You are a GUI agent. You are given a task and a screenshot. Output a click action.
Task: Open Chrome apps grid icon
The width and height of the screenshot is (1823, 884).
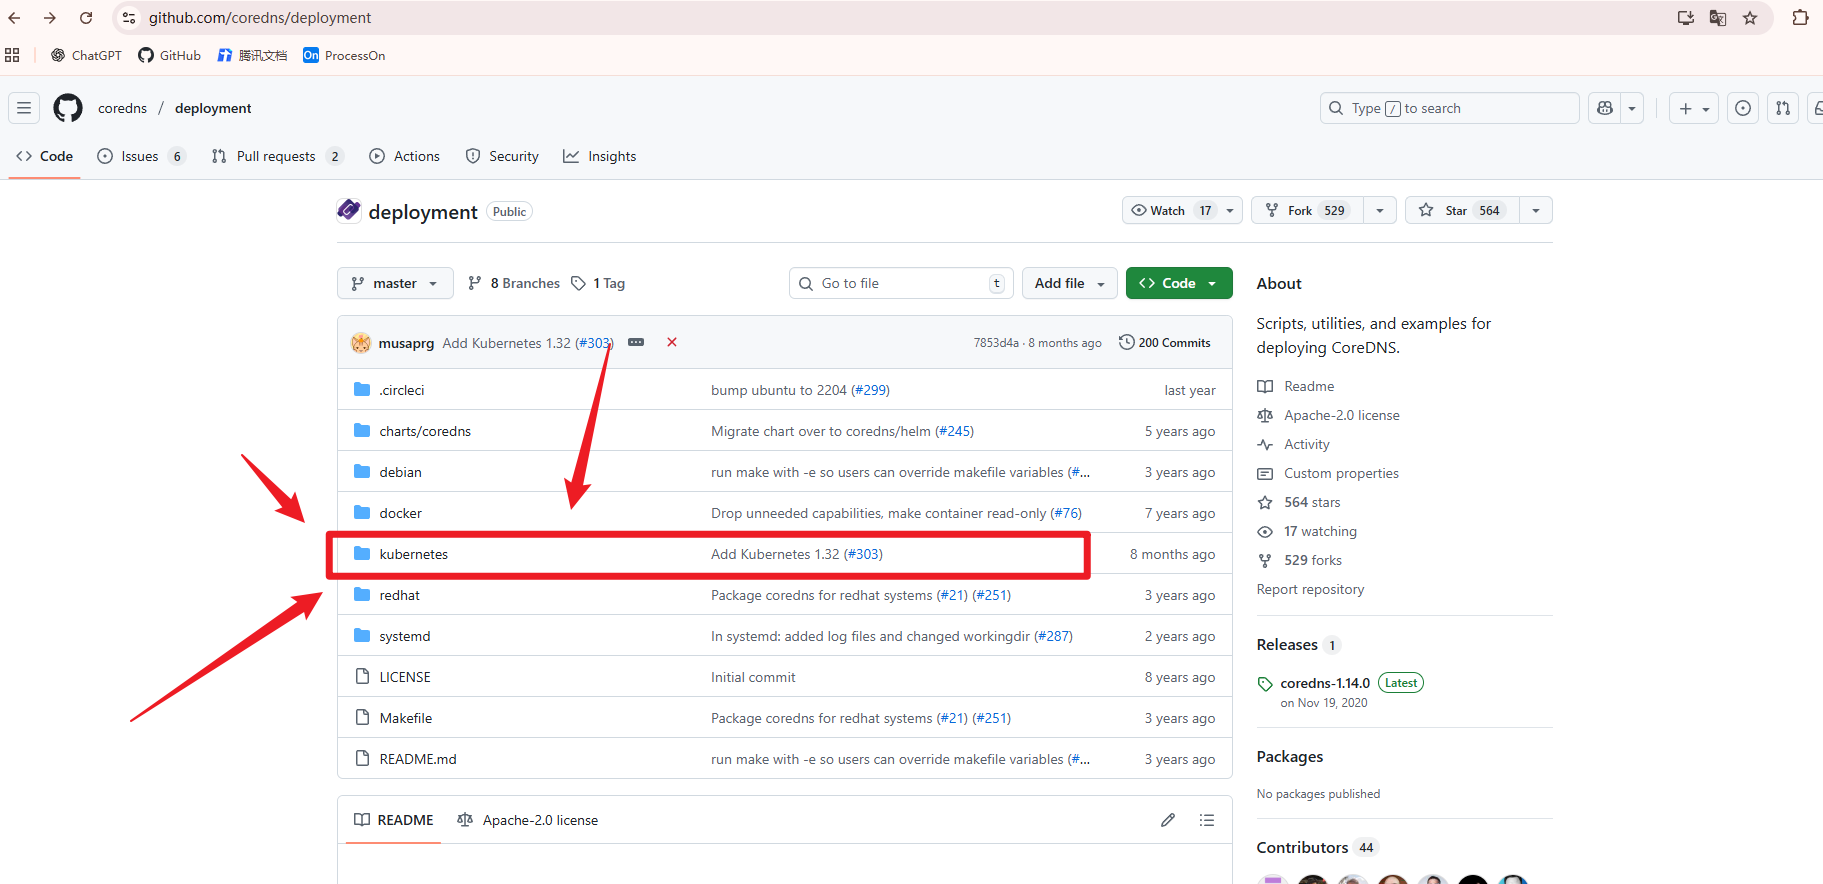click(12, 55)
